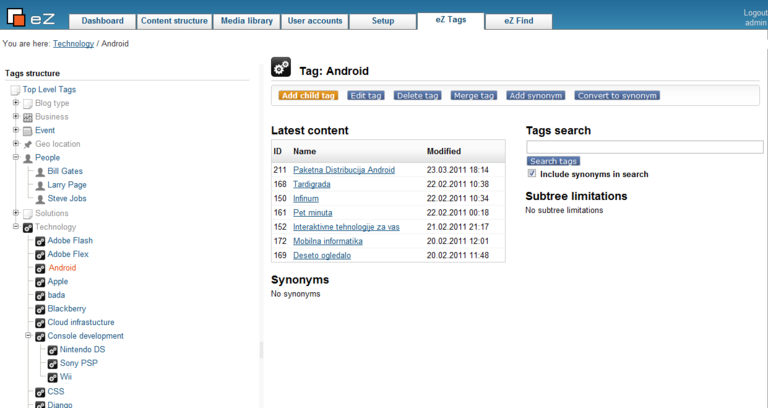Click the Top Level Tags folder icon

(x=15, y=90)
